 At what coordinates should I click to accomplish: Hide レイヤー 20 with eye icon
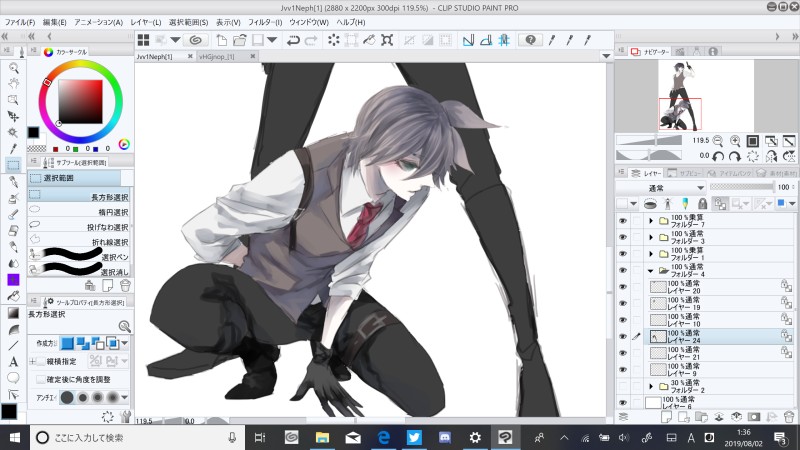pos(622,287)
